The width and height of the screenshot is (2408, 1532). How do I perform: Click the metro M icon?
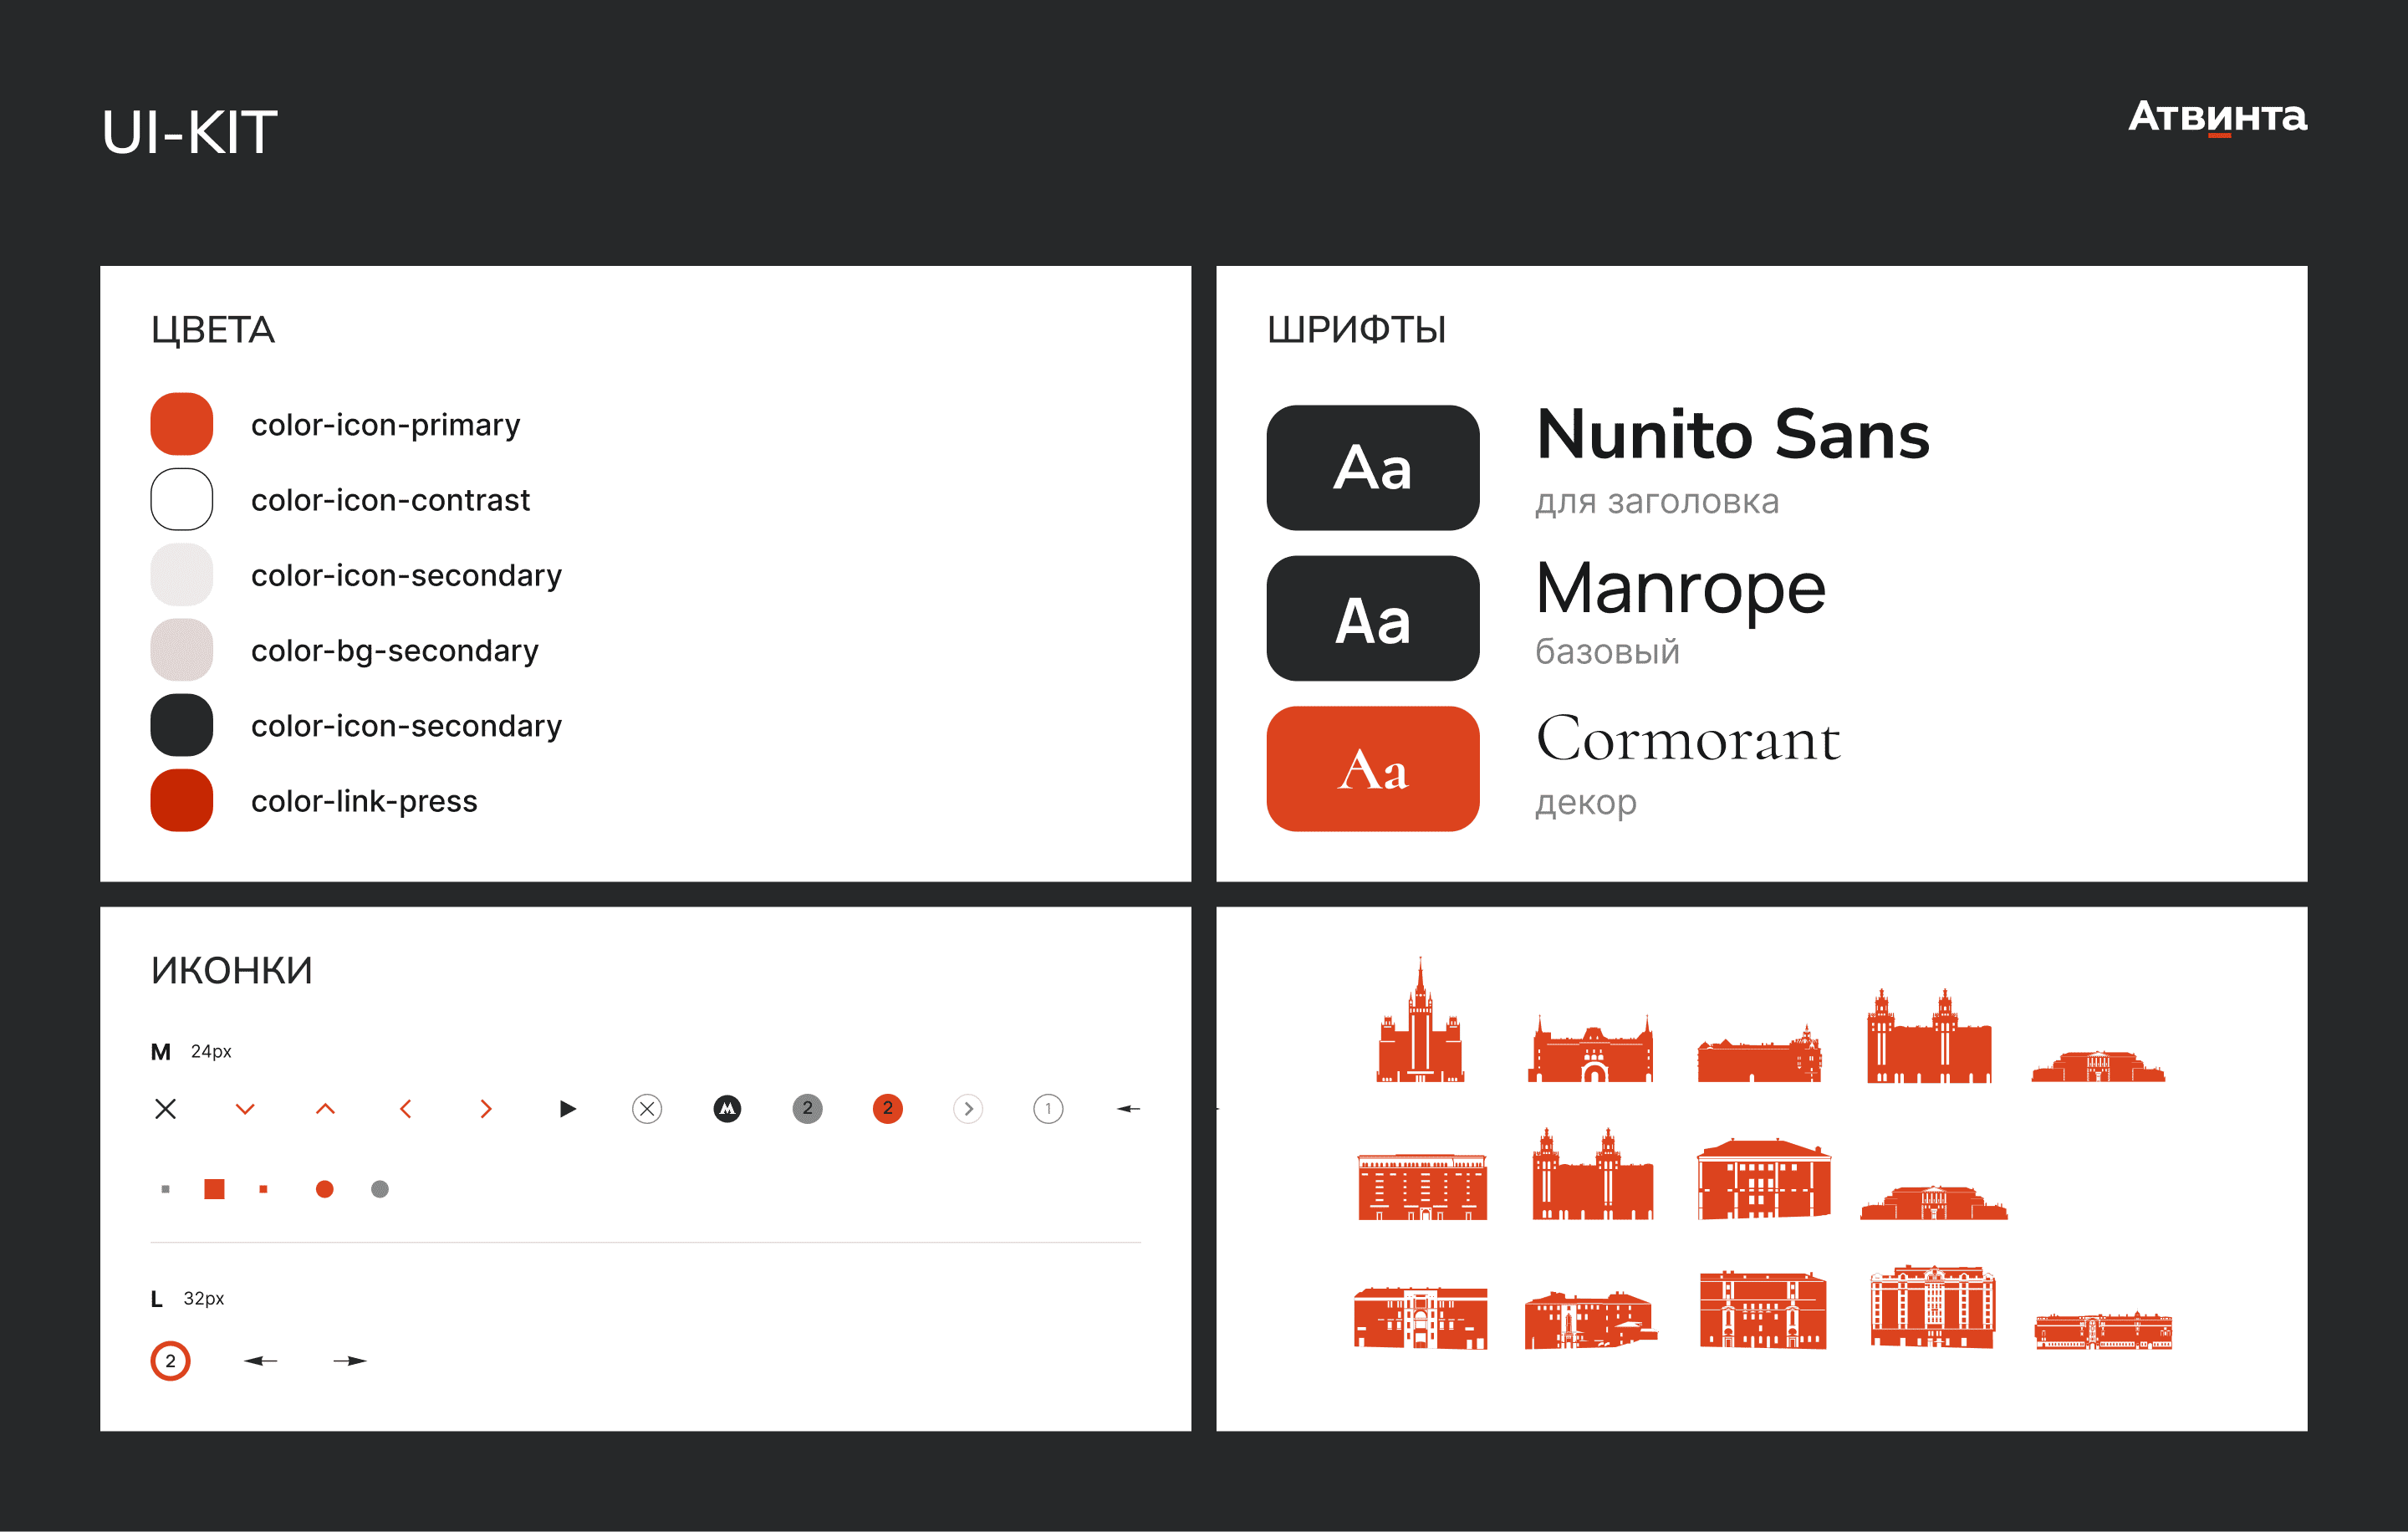tap(727, 1108)
